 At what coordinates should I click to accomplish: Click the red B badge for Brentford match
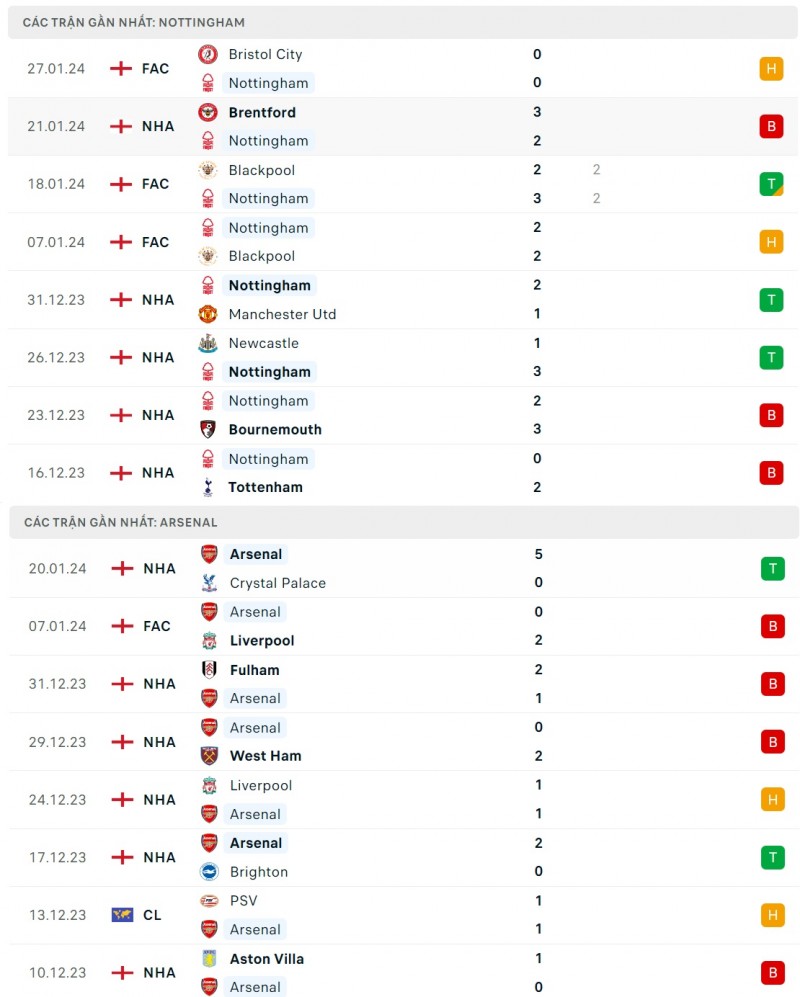click(x=771, y=127)
